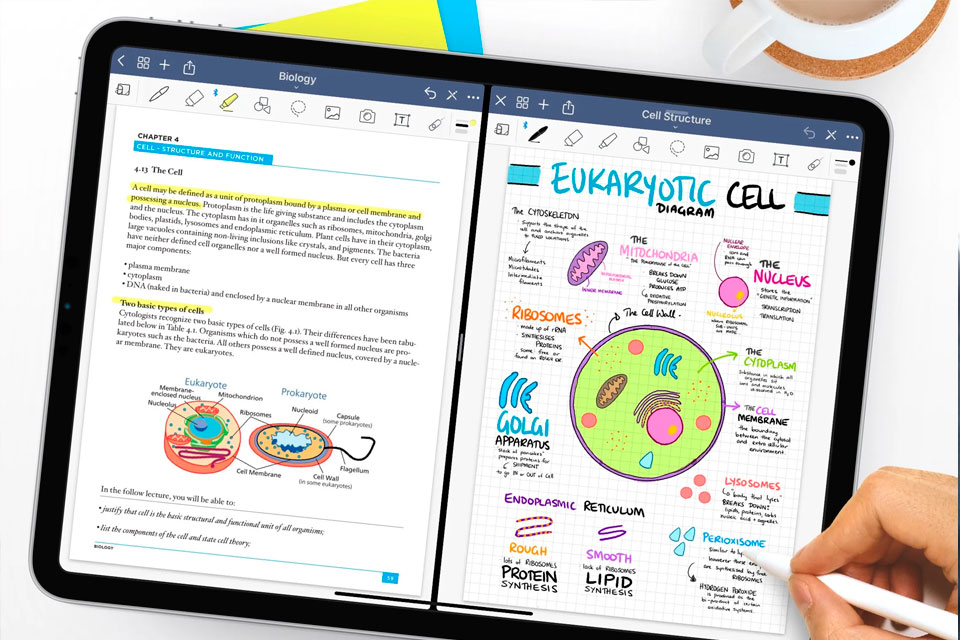The image size is (960, 640).
Task: Open more options menu in Cell Structure window
Action: click(x=852, y=136)
